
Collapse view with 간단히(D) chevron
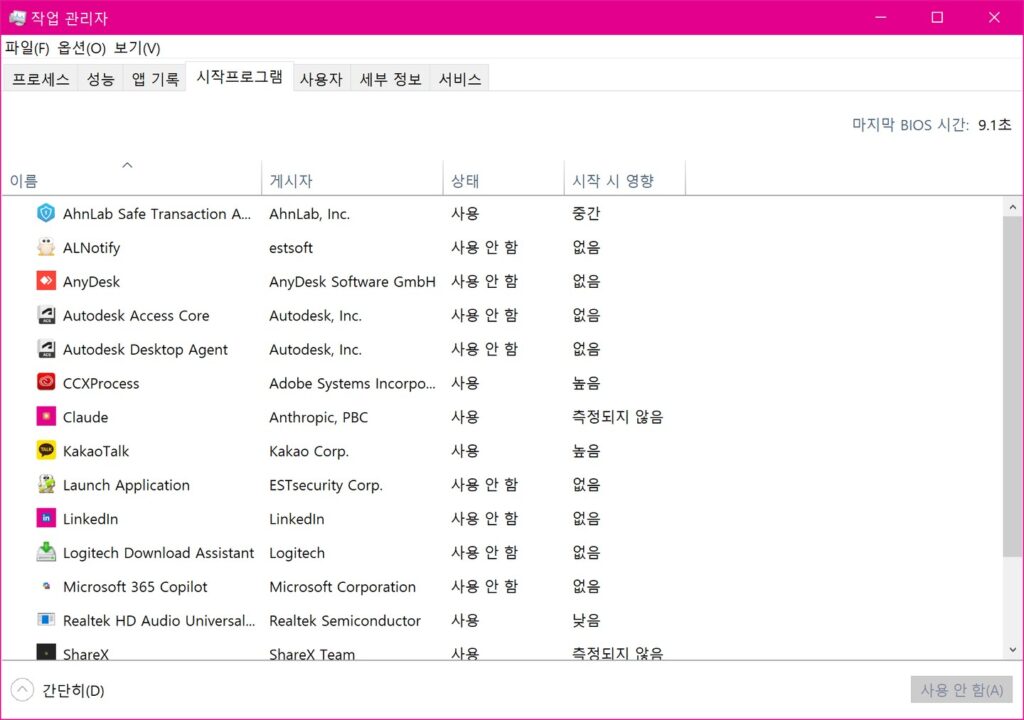coord(22,689)
